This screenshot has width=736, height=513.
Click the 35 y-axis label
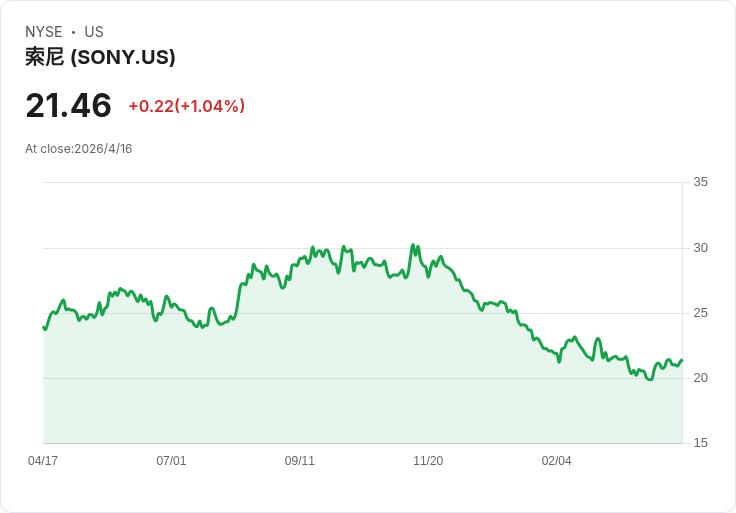click(700, 182)
